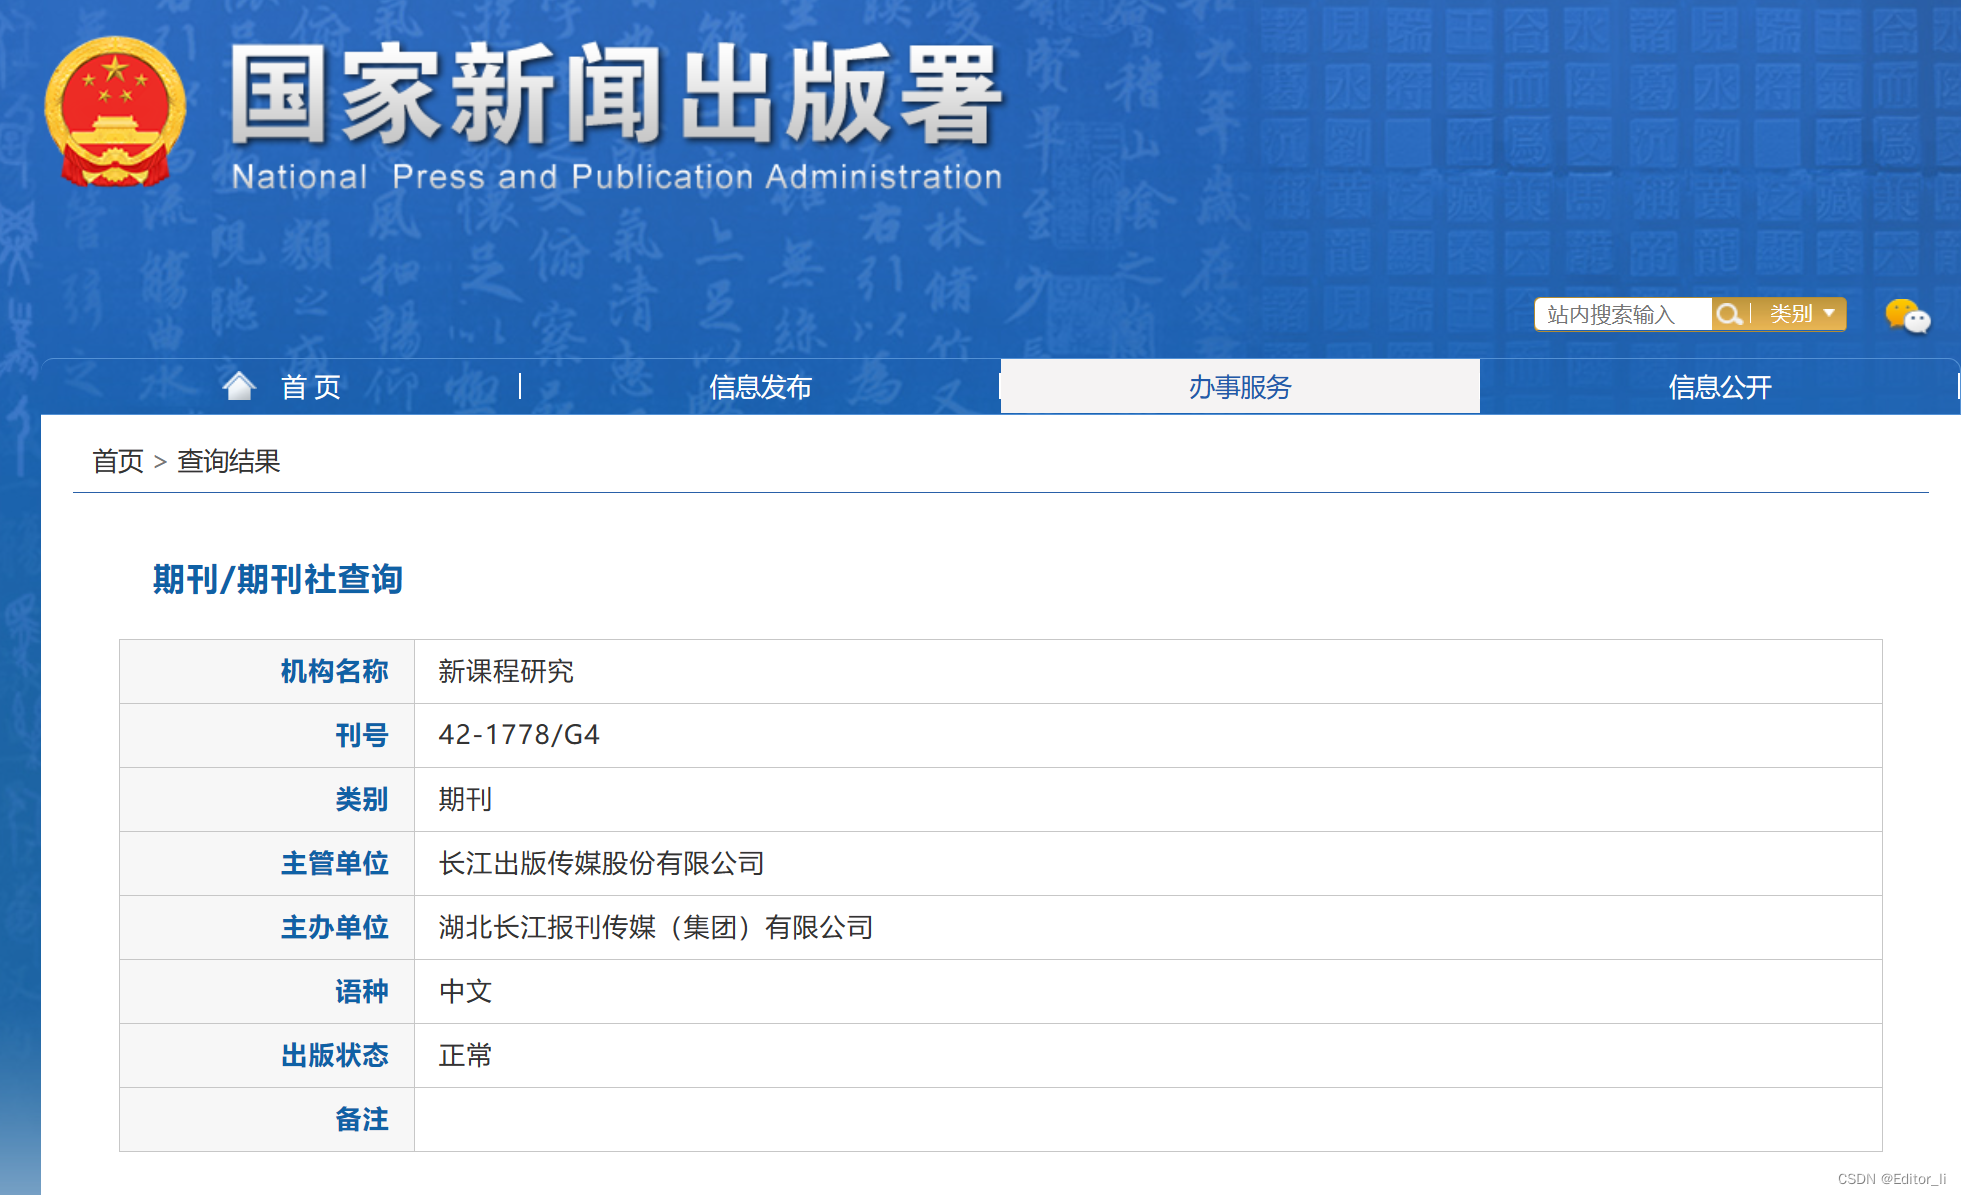Viewport: 1961px width, 1195px height.
Task: Click the search magnifier icon
Action: click(1728, 314)
